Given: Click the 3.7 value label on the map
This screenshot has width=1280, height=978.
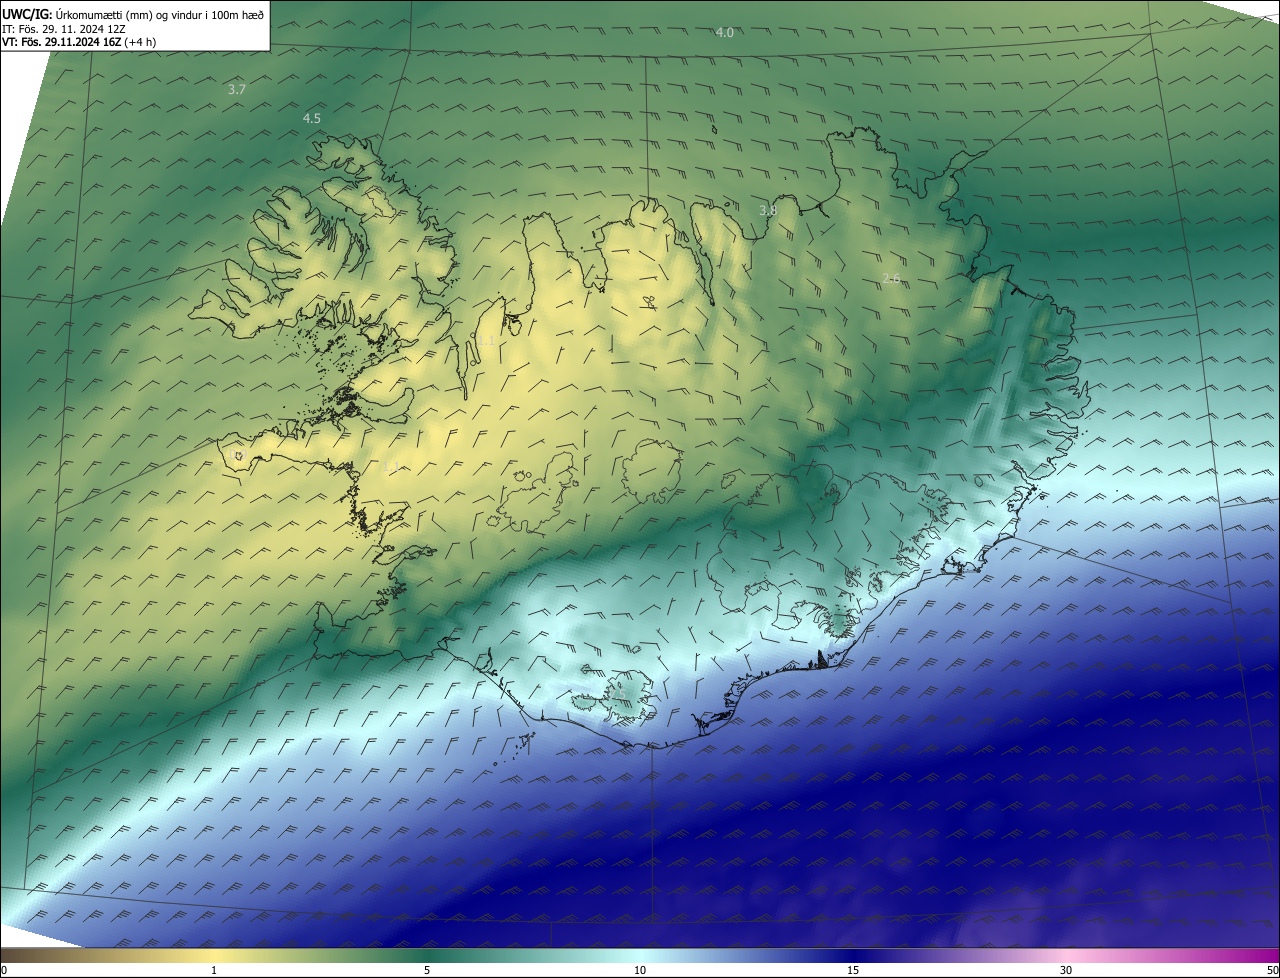Looking at the screenshot, I should point(237,89).
